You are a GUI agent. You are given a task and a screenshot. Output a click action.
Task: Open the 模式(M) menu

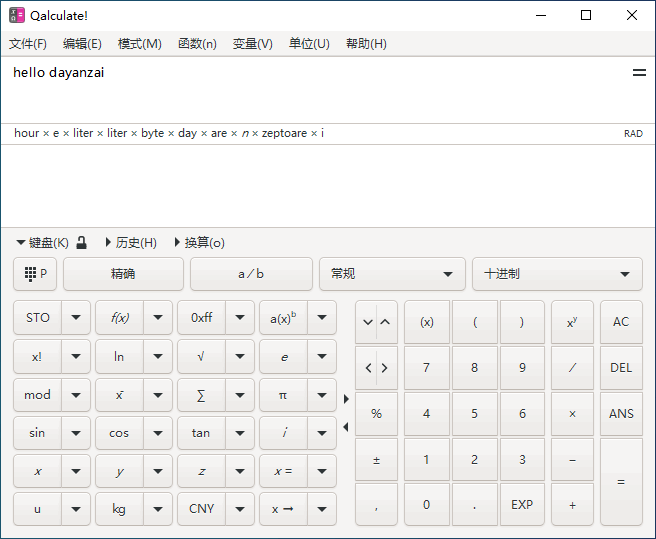click(139, 44)
